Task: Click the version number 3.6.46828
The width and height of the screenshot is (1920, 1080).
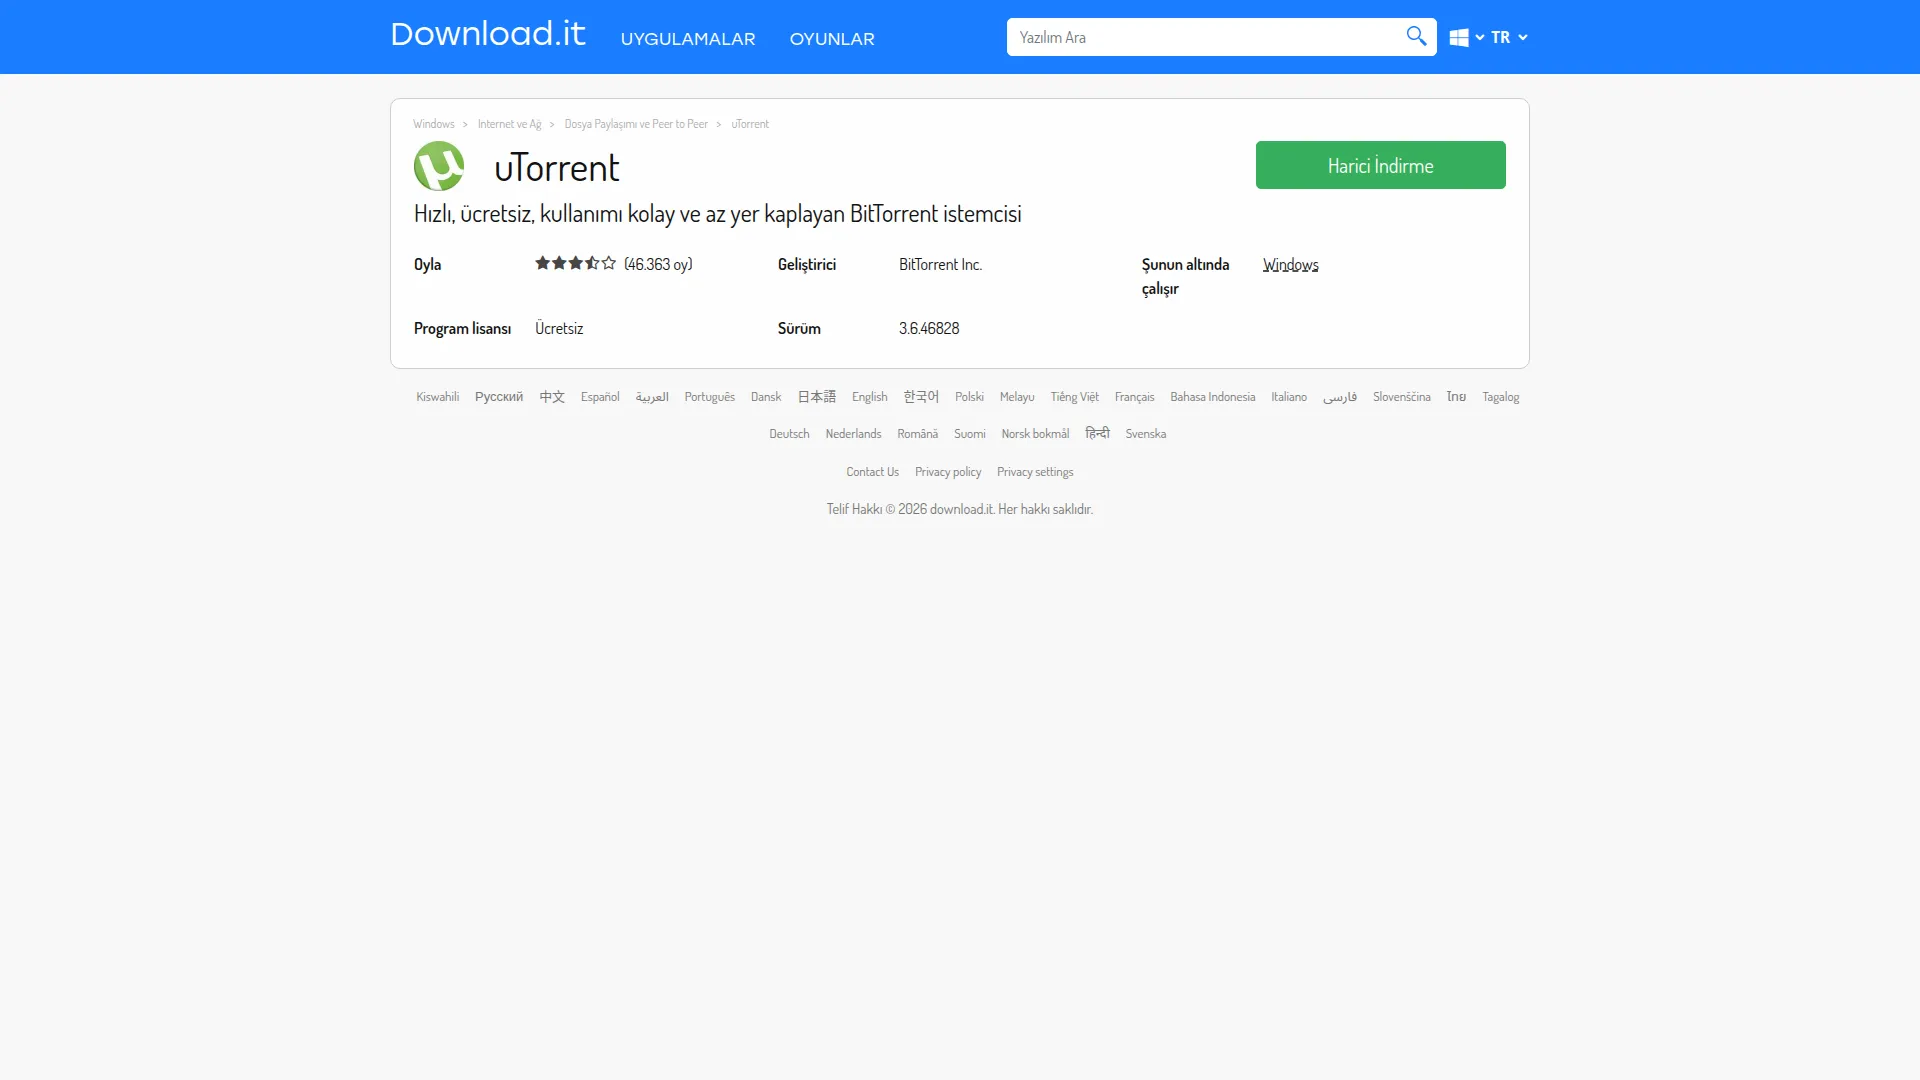Action: 929,329
